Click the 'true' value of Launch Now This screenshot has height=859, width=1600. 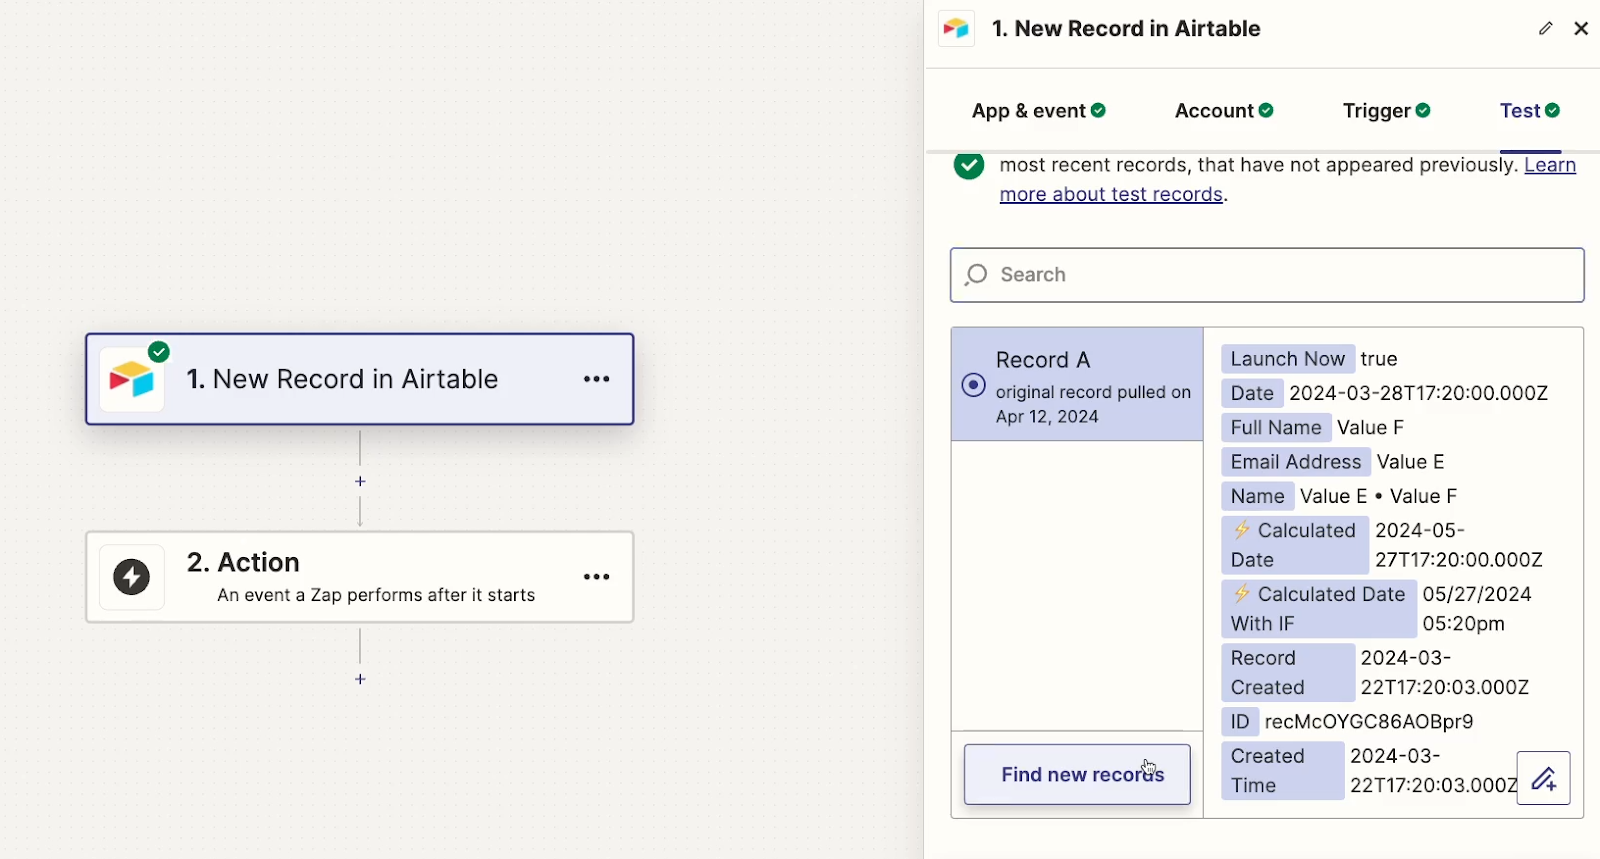pos(1379,359)
